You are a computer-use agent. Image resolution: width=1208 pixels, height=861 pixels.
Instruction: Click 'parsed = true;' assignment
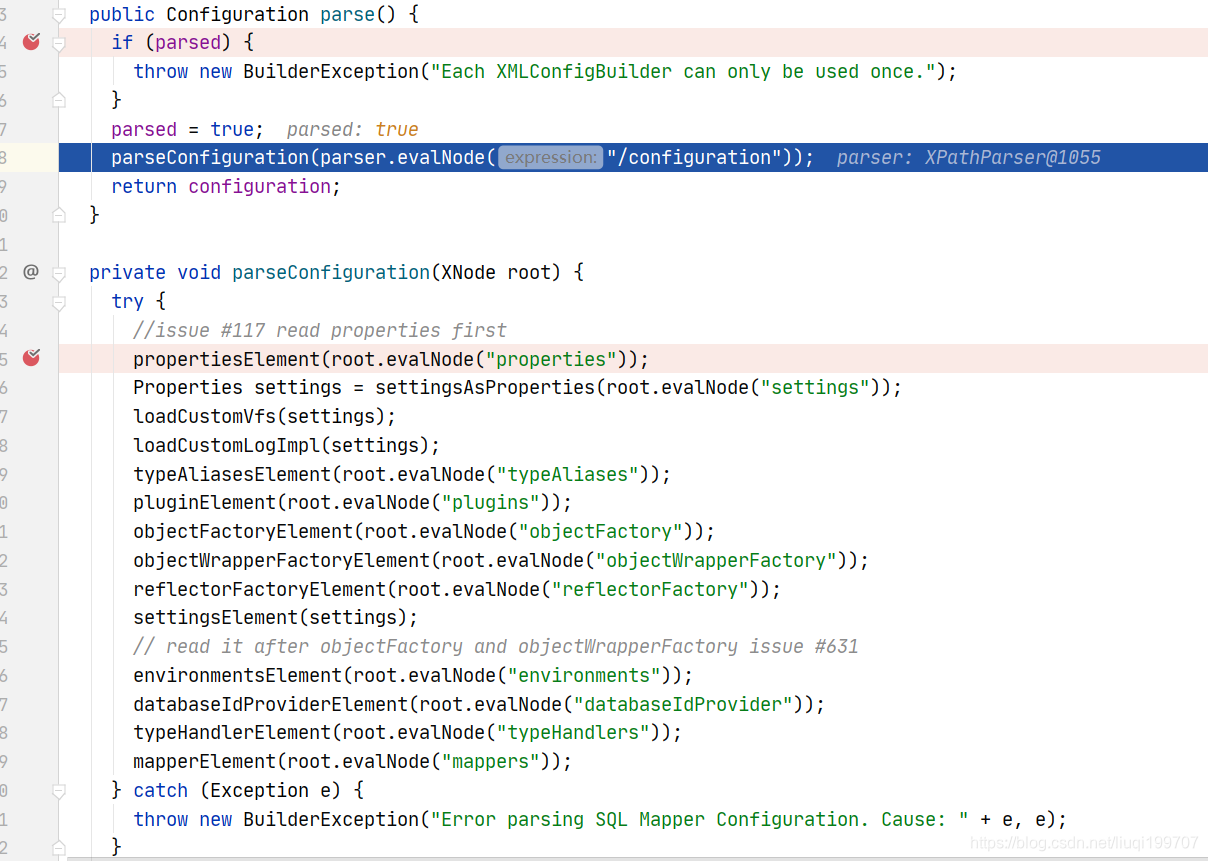tap(188, 129)
